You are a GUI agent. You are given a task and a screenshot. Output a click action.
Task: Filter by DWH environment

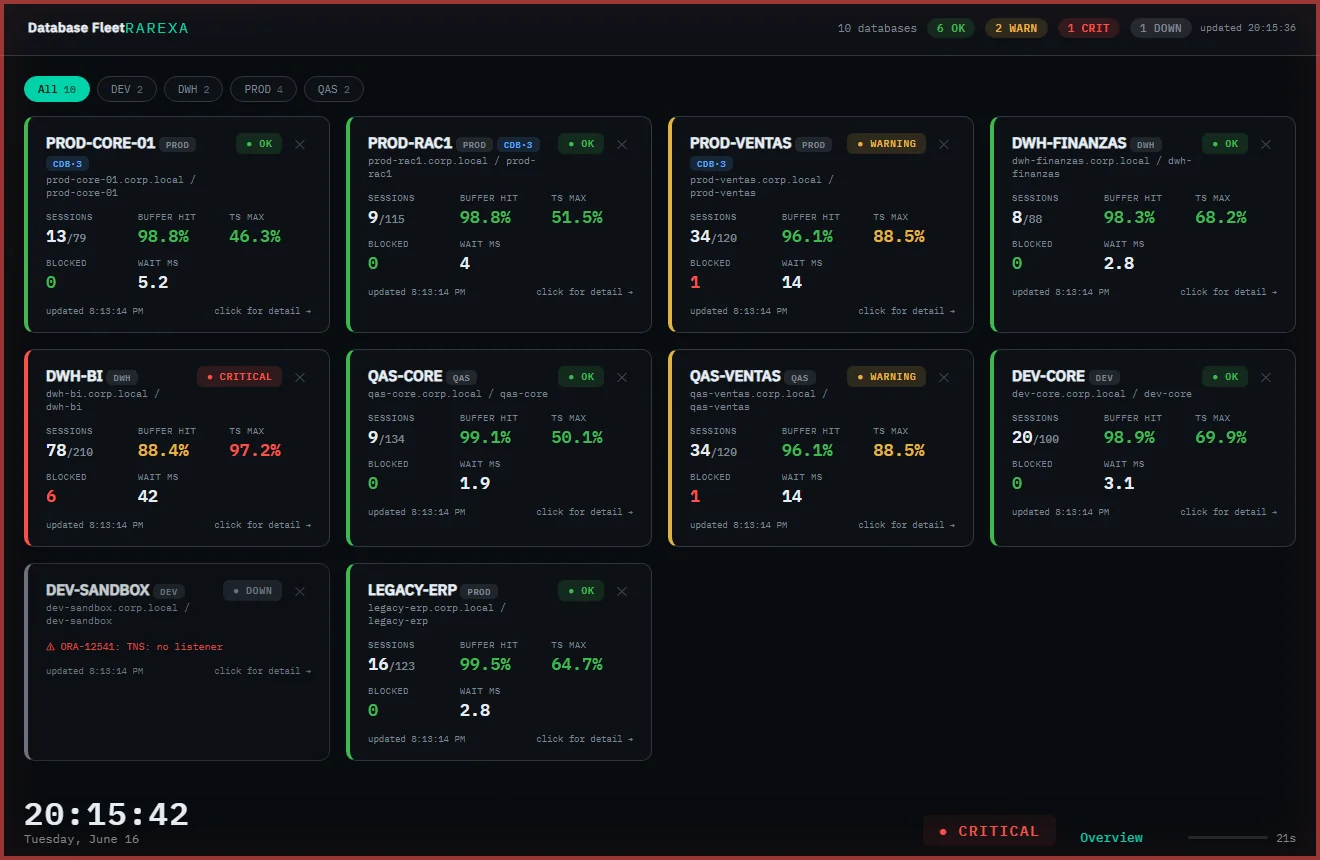coord(194,89)
